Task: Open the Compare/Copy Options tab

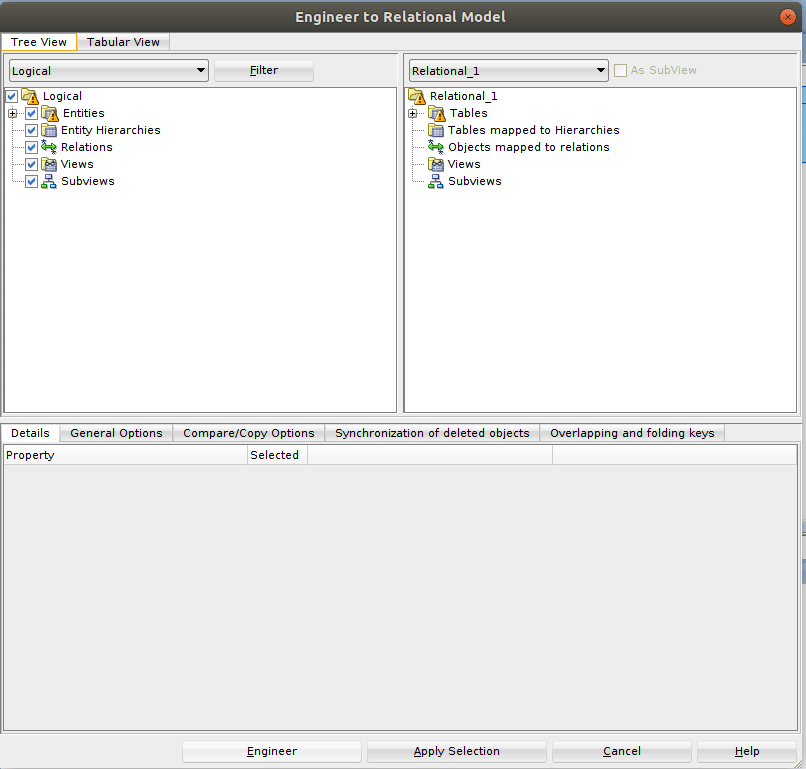Action: 249,433
